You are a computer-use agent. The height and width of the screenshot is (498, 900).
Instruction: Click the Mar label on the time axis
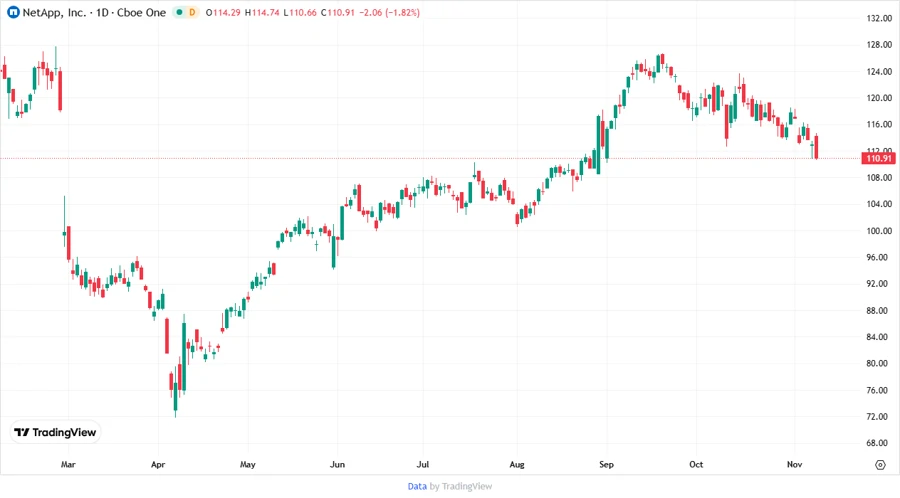pyautogui.click(x=68, y=464)
